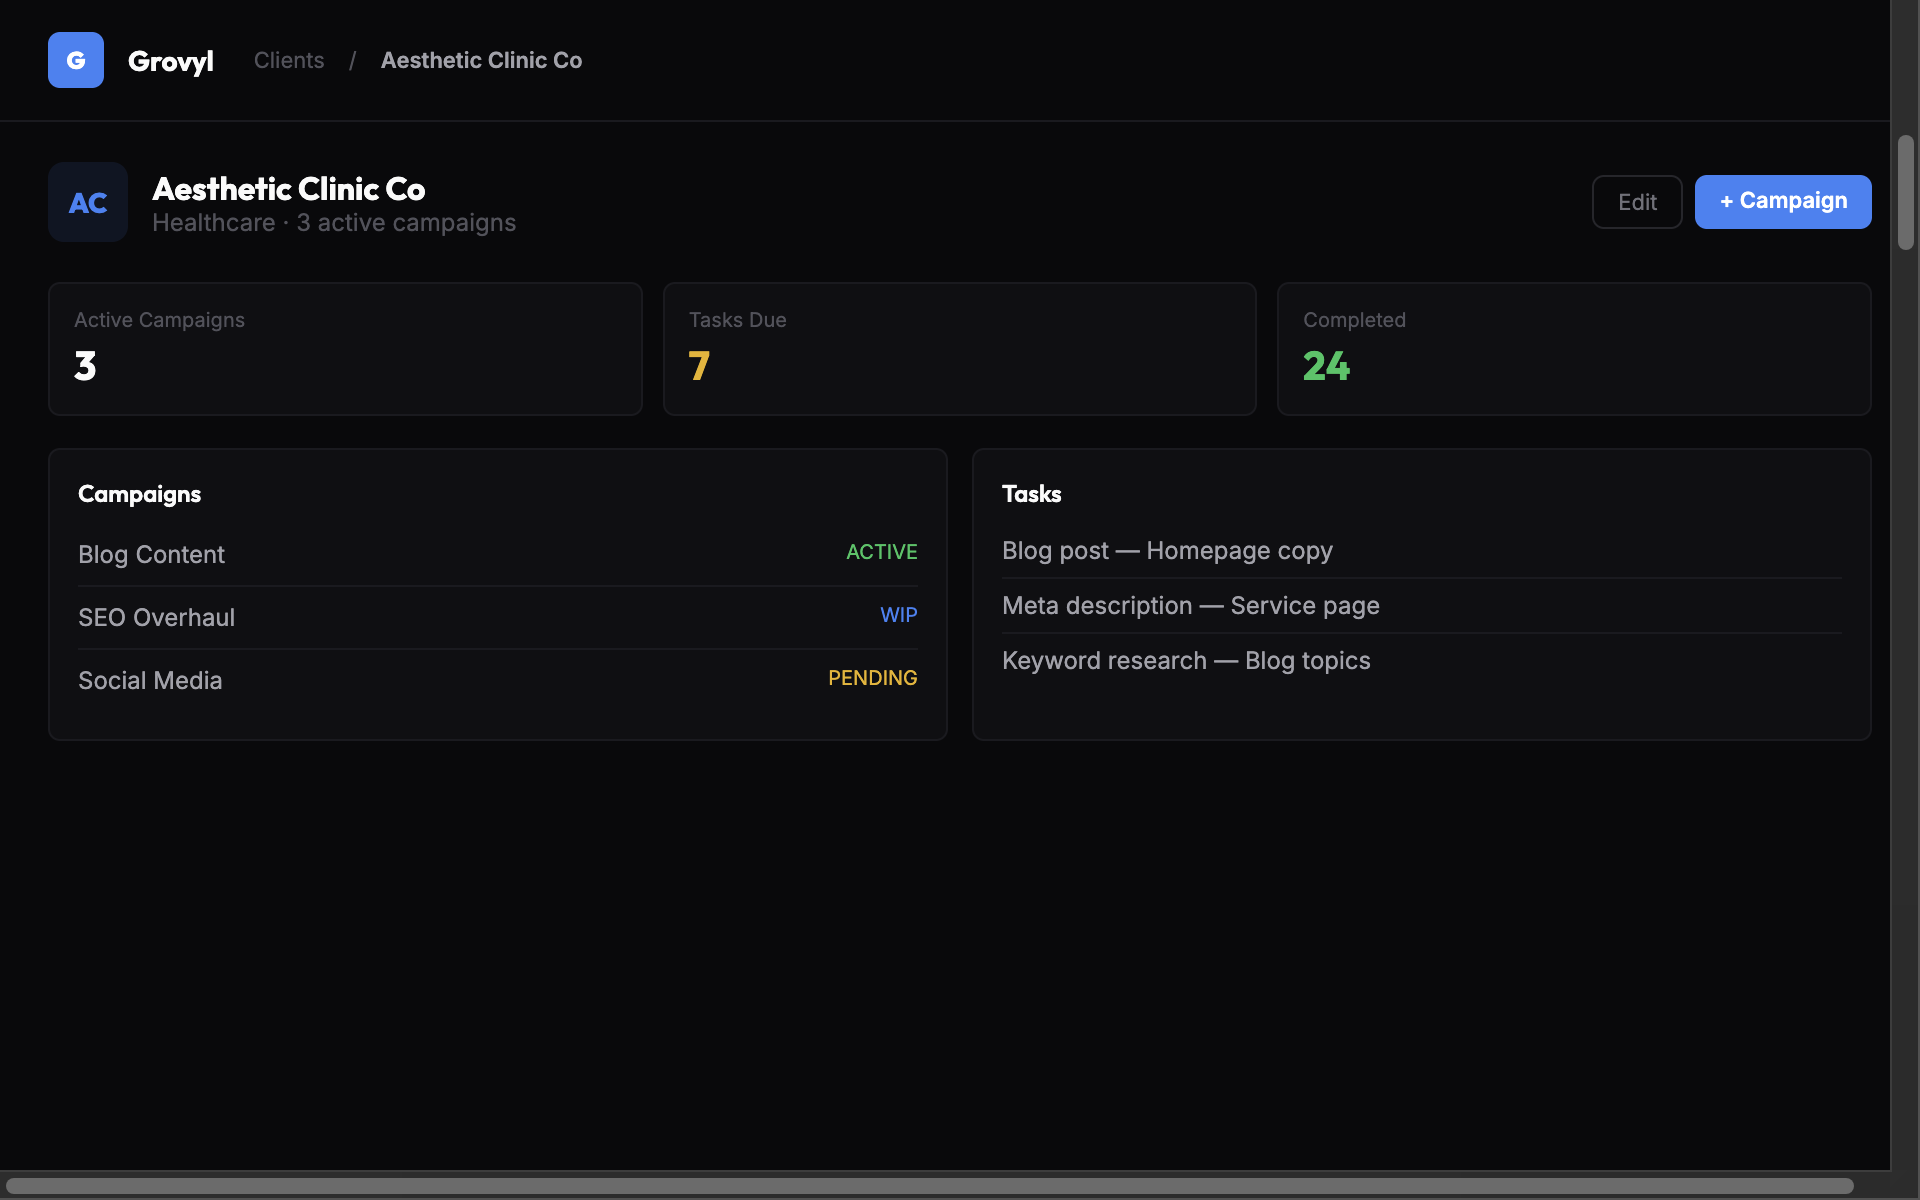1920x1200 pixels.
Task: Add a new campaign with + Campaign
Action: point(1783,202)
